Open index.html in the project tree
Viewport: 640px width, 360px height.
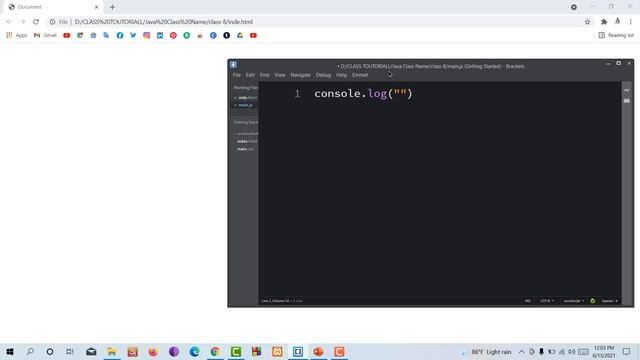[x=247, y=141]
